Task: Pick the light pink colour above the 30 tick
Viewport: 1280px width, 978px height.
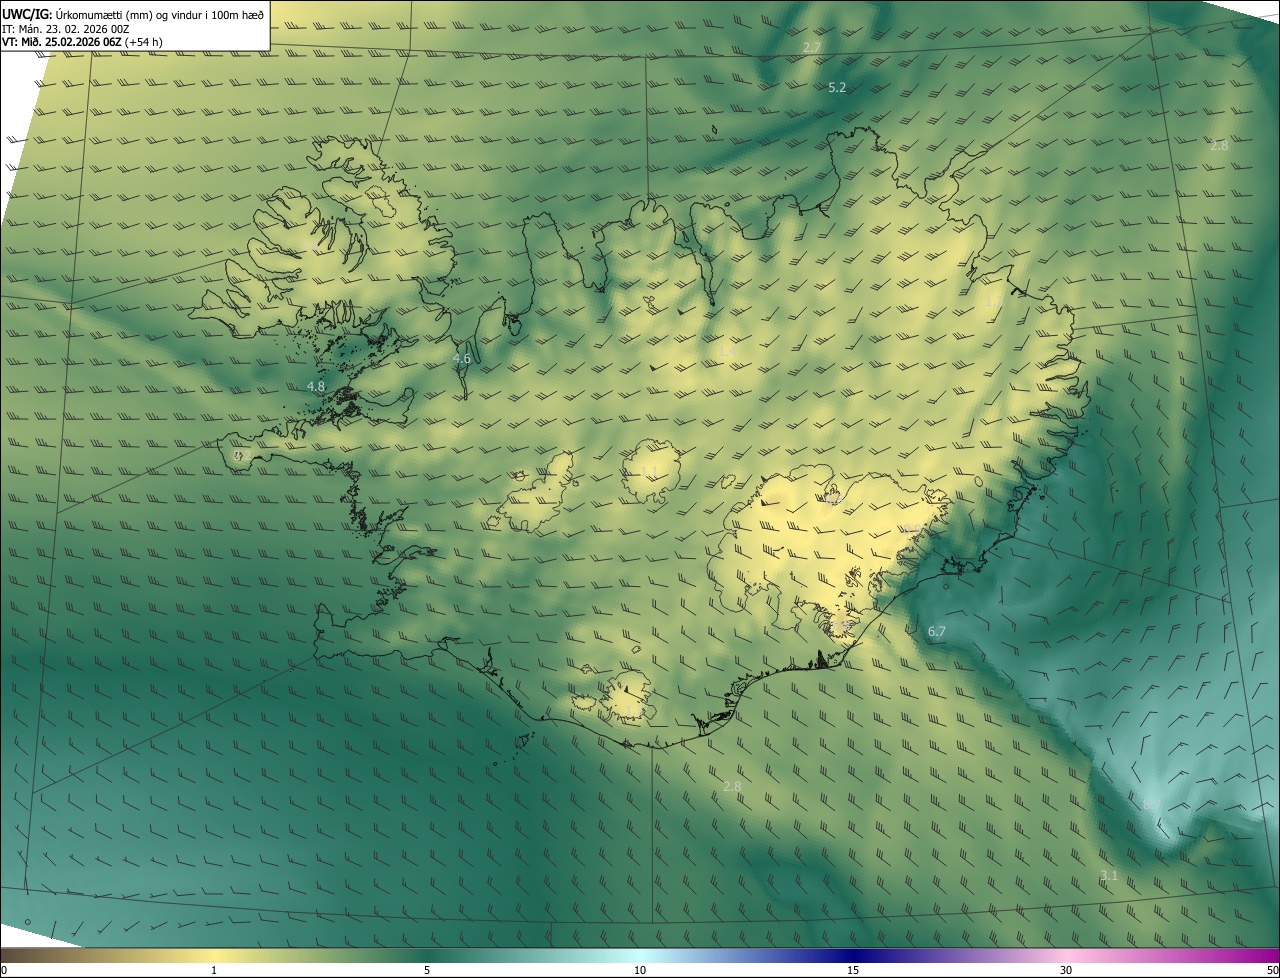Action: (1066, 955)
